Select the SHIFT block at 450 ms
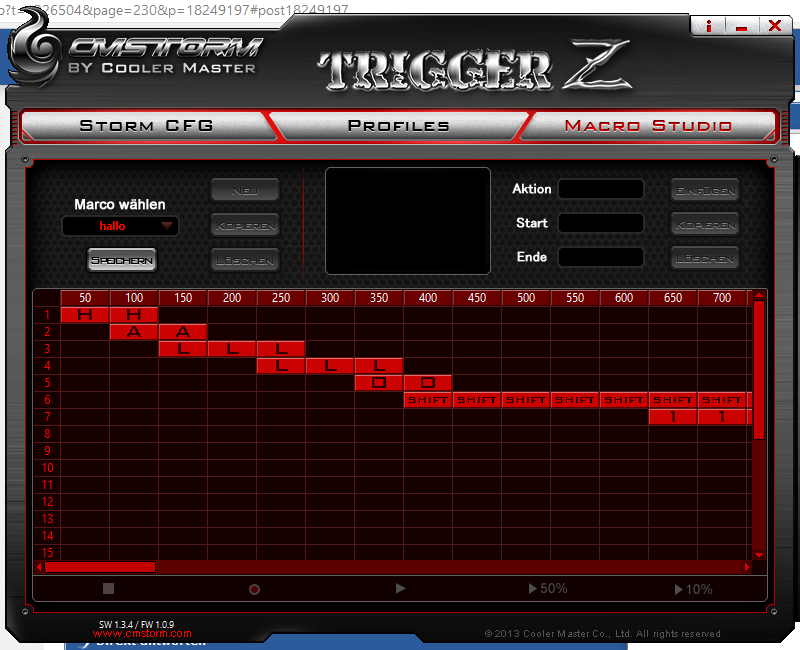The image size is (800, 650). coord(477,400)
